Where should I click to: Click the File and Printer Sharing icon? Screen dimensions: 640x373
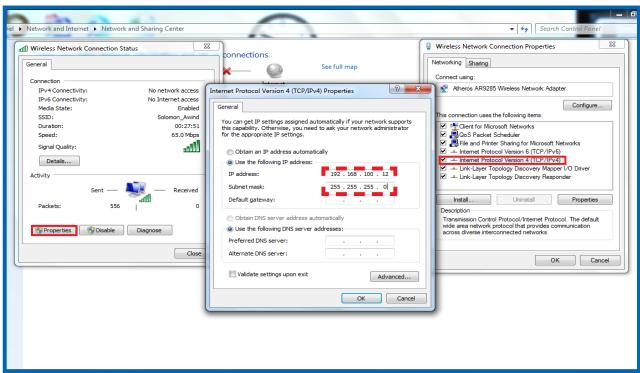453,143
